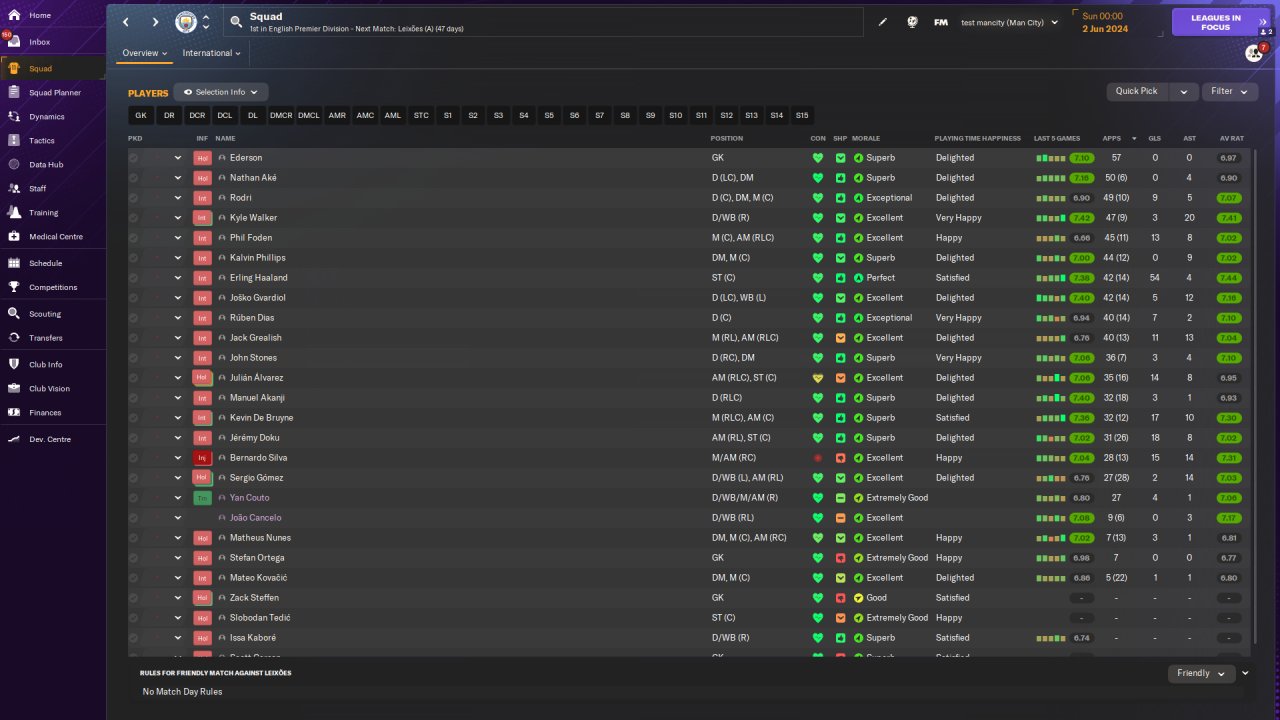The height and width of the screenshot is (720, 1280).
Task: Open the Selection Info dropdown
Action: point(221,92)
